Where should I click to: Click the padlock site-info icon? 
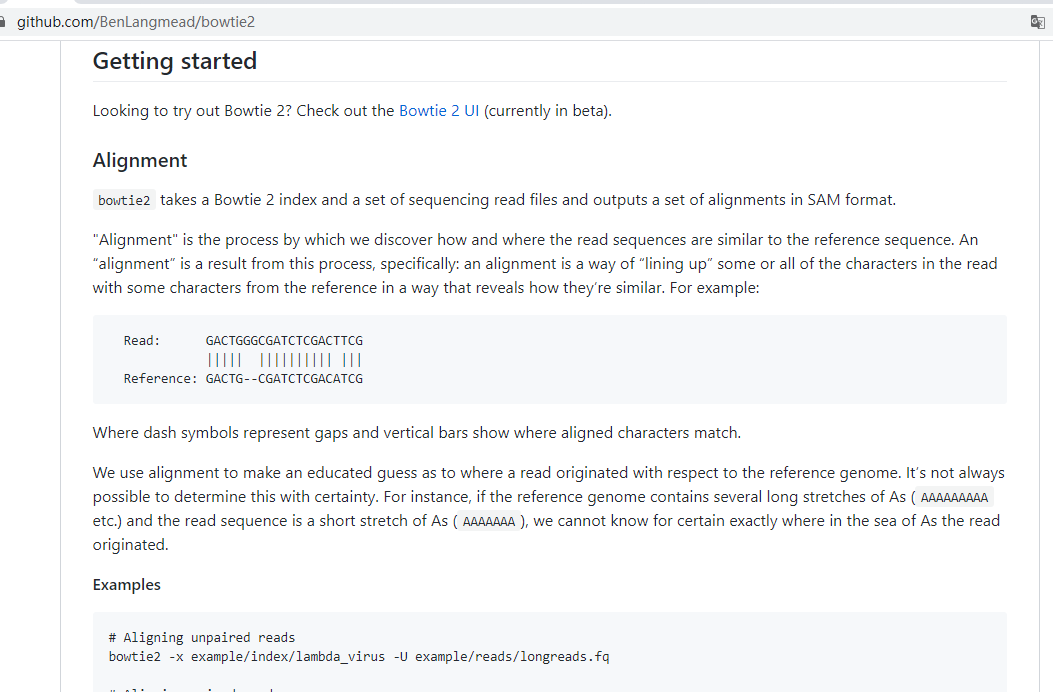(x=2, y=22)
